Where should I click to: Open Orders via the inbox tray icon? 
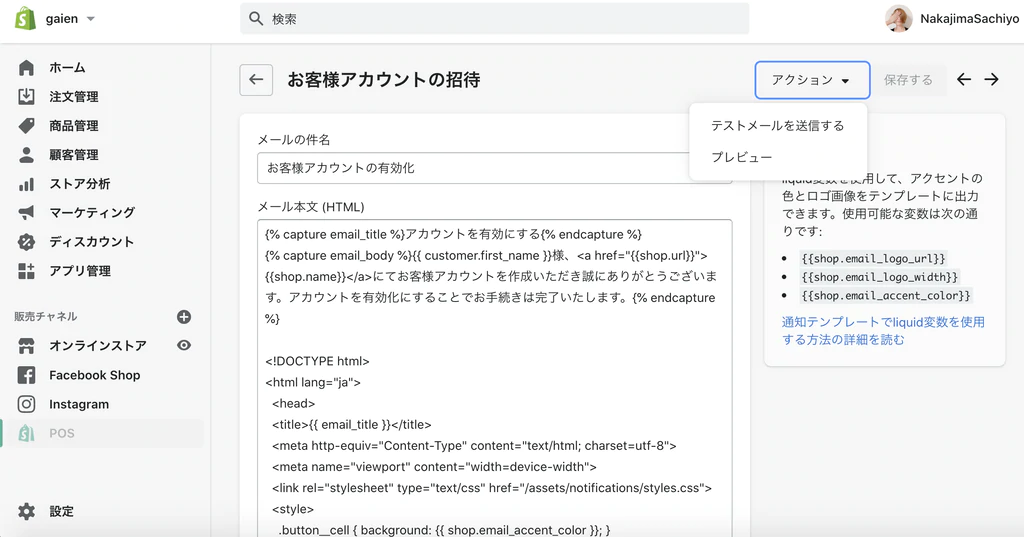pyautogui.click(x=27, y=97)
